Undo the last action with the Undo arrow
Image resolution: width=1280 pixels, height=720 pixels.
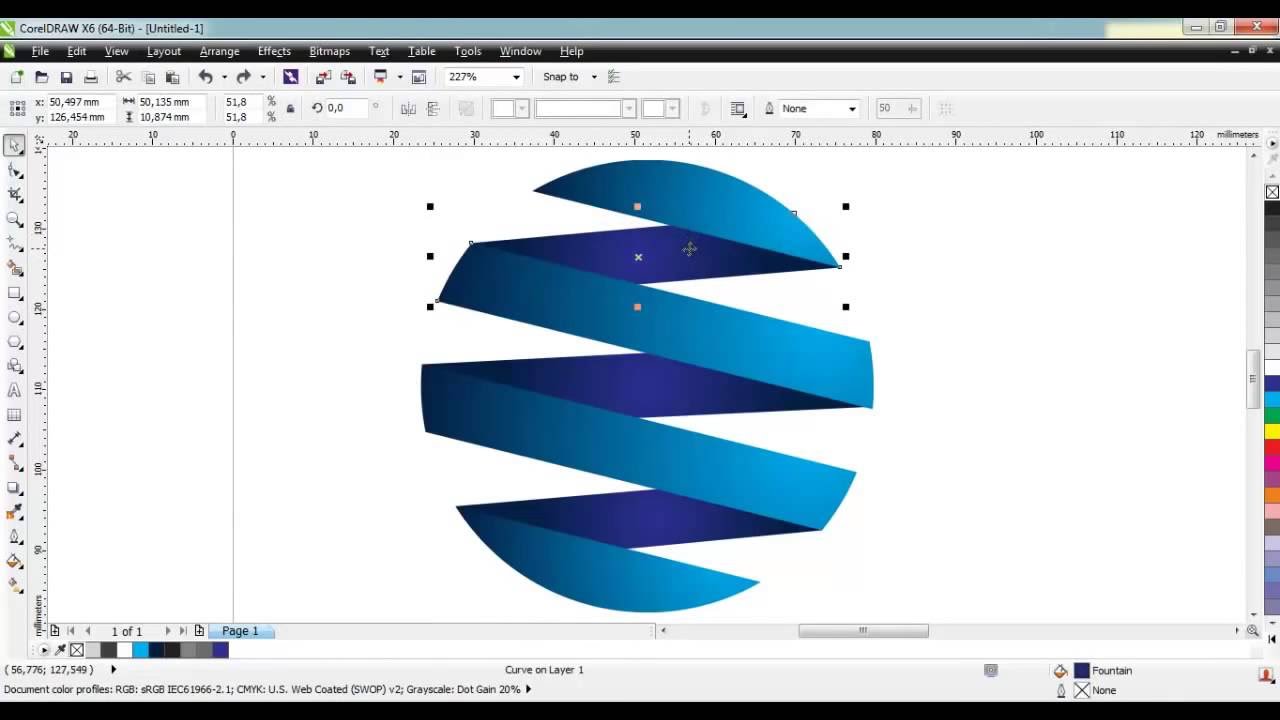tap(205, 77)
